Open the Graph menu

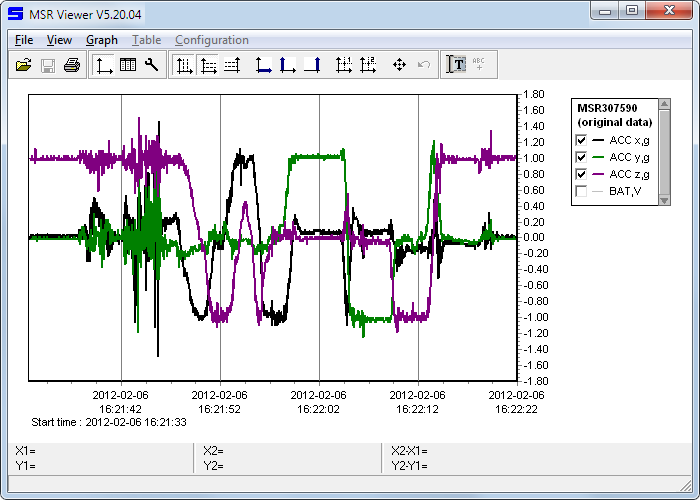[x=101, y=40]
